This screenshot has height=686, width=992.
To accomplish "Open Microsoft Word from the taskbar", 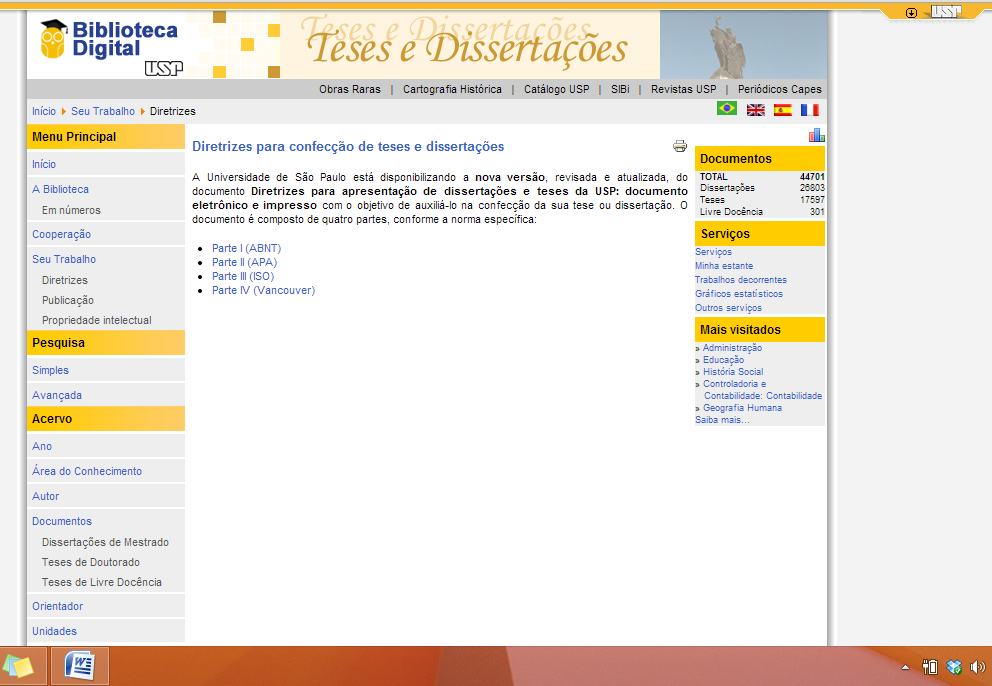I will pos(80,666).
